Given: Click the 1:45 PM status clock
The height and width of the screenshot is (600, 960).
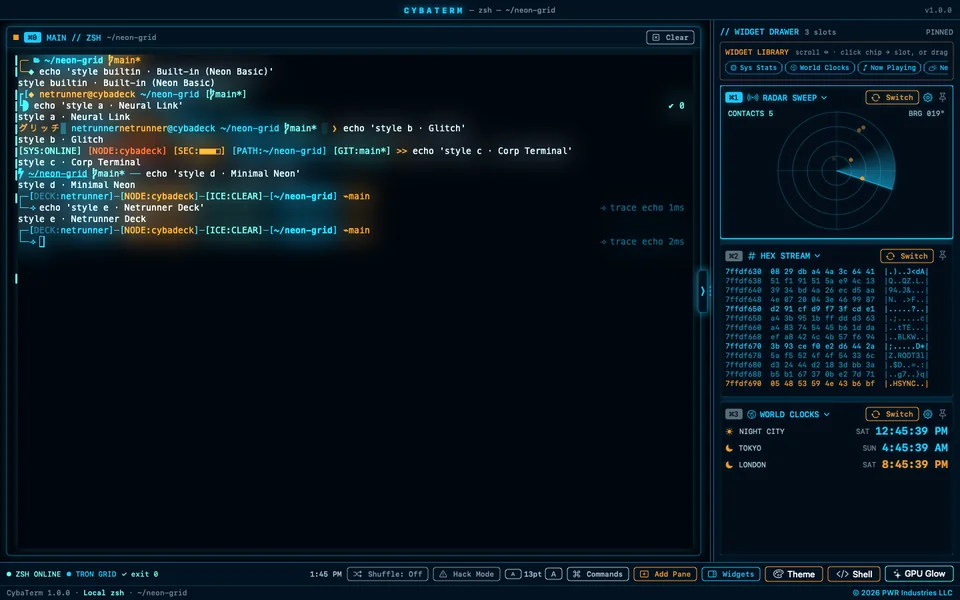Looking at the screenshot, I should point(326,574).
